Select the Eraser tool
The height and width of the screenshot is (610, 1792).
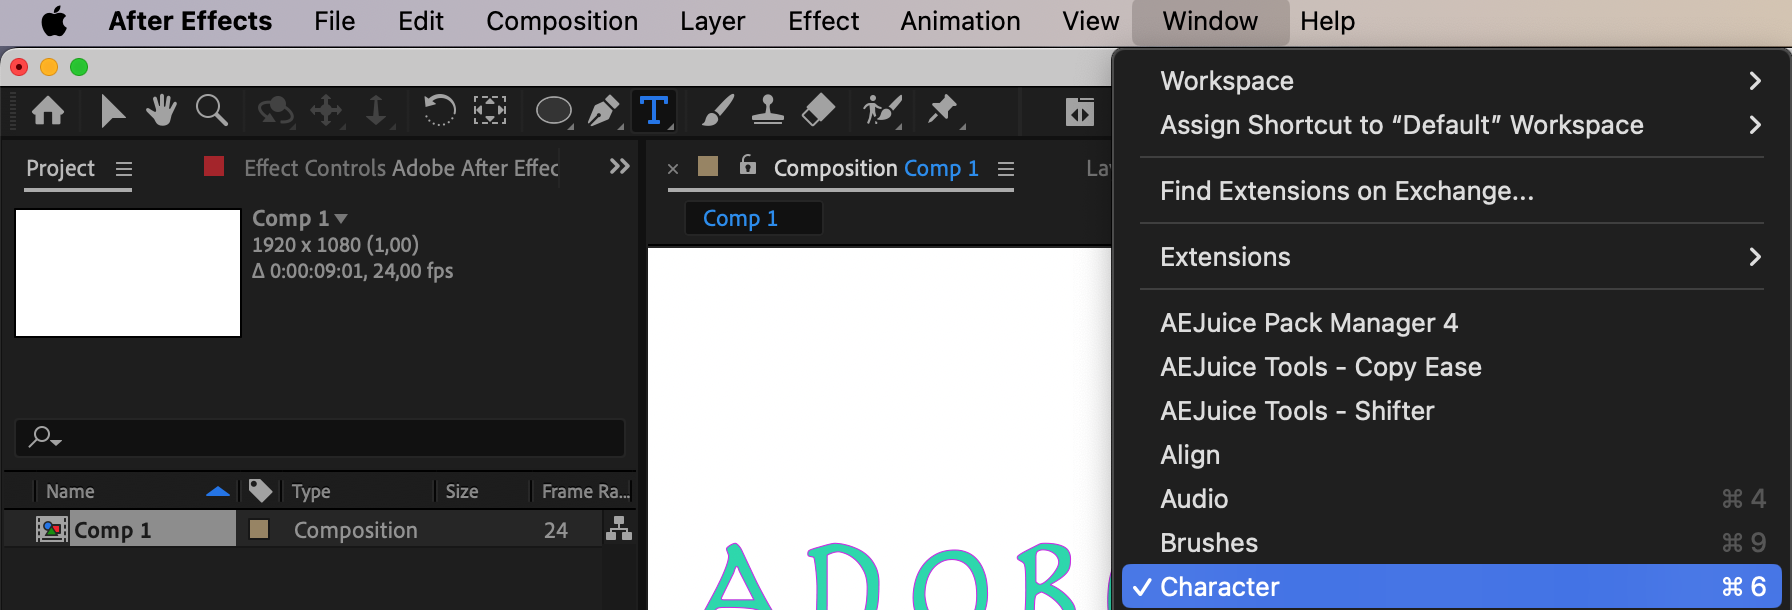[818, 111]
